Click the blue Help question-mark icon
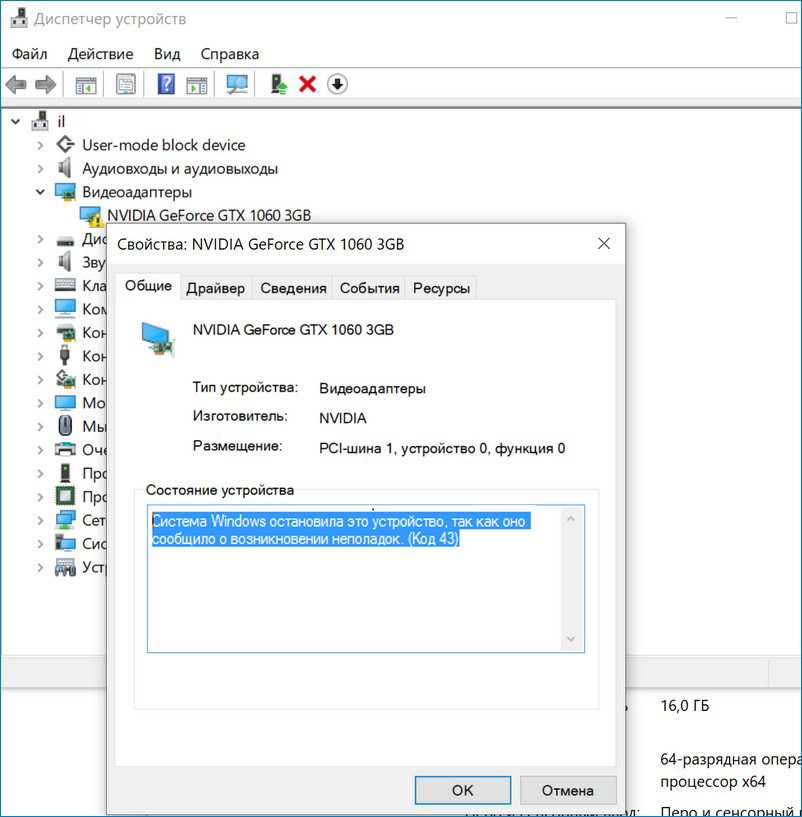 (x=166, y=84)
